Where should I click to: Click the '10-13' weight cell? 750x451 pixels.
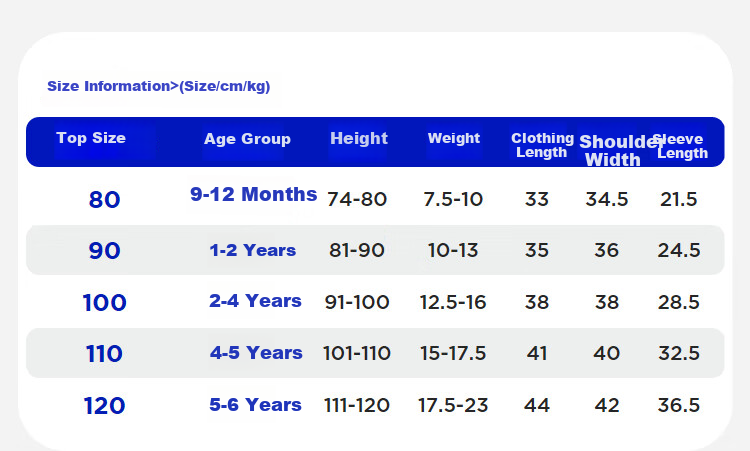tap(453, 250)
